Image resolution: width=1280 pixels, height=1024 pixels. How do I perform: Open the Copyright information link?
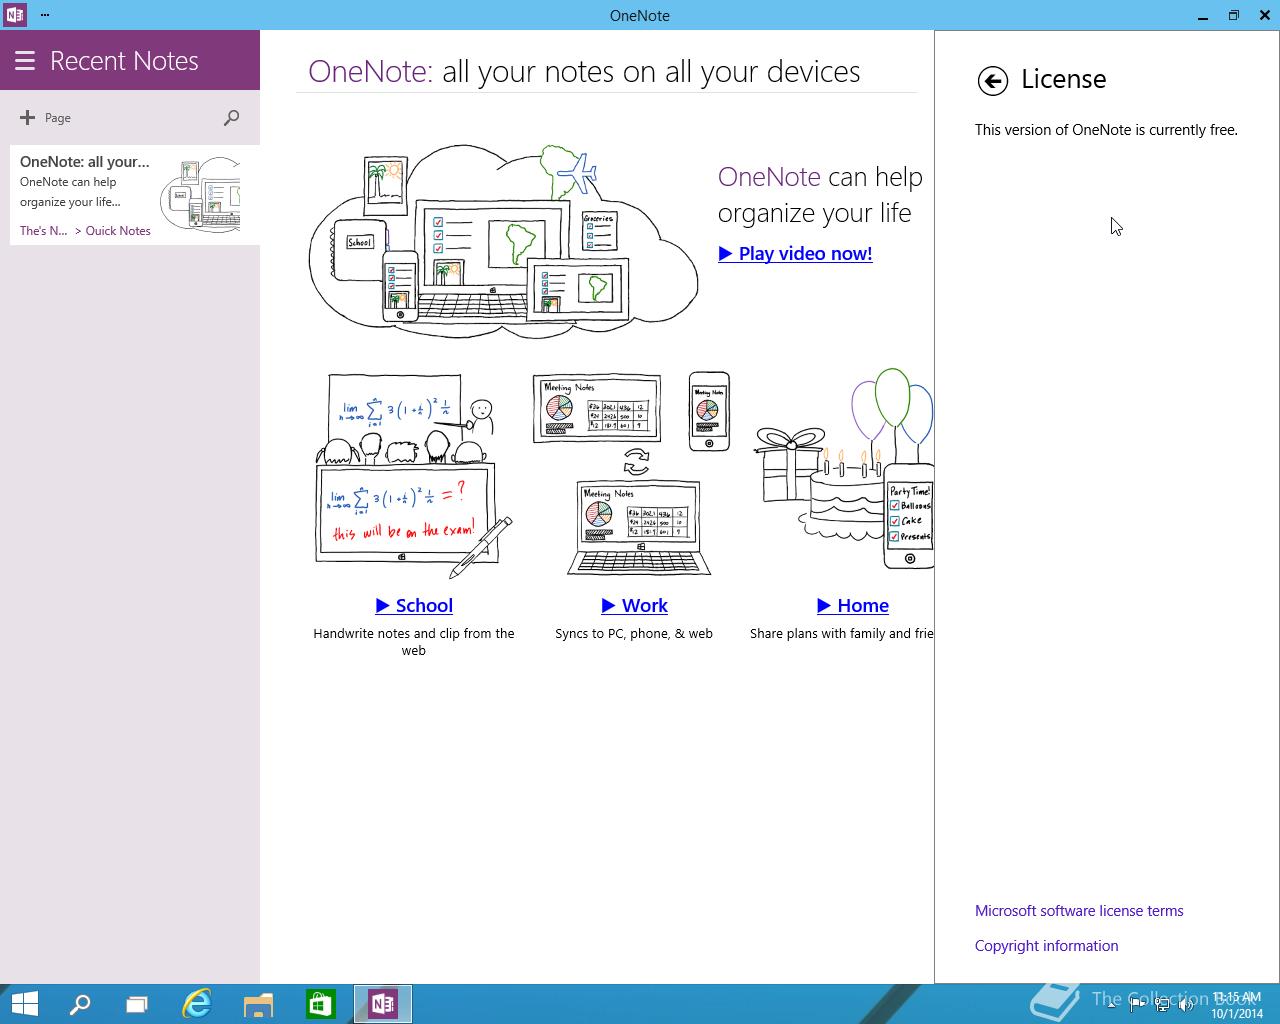pos(1046,946)
